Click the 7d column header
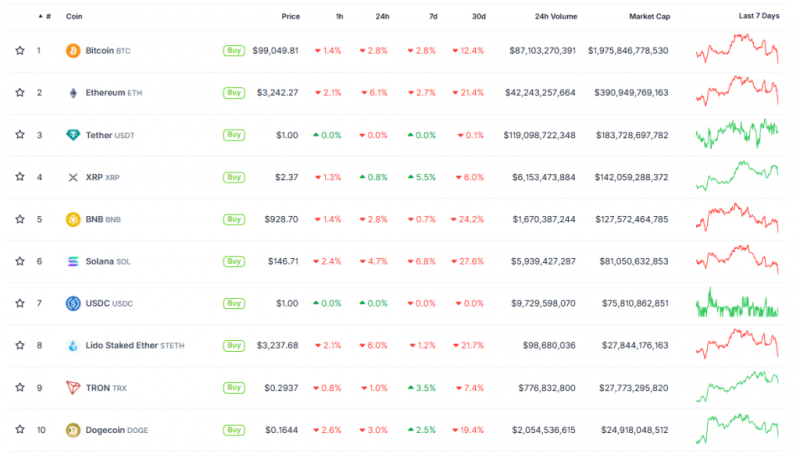This screenshot has height=454, width=800. pos(433,16)
